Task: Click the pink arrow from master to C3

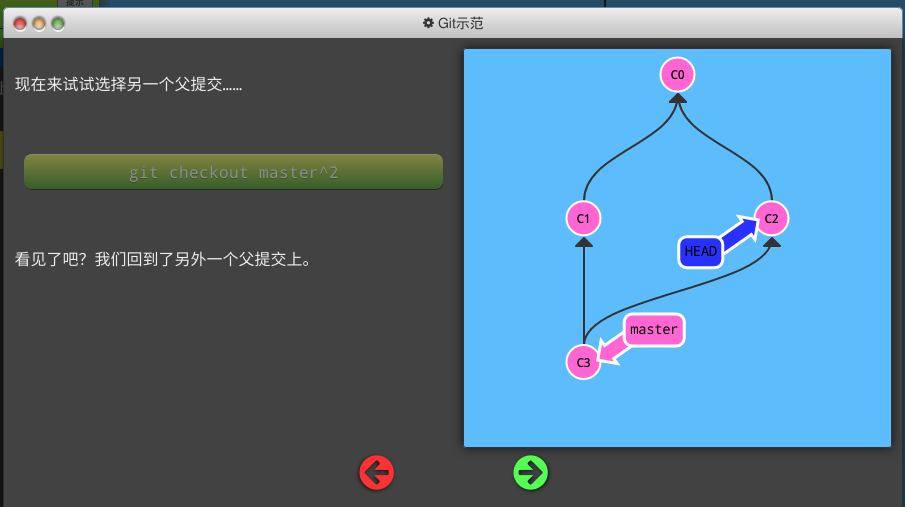Action: (x=612, y=349)
